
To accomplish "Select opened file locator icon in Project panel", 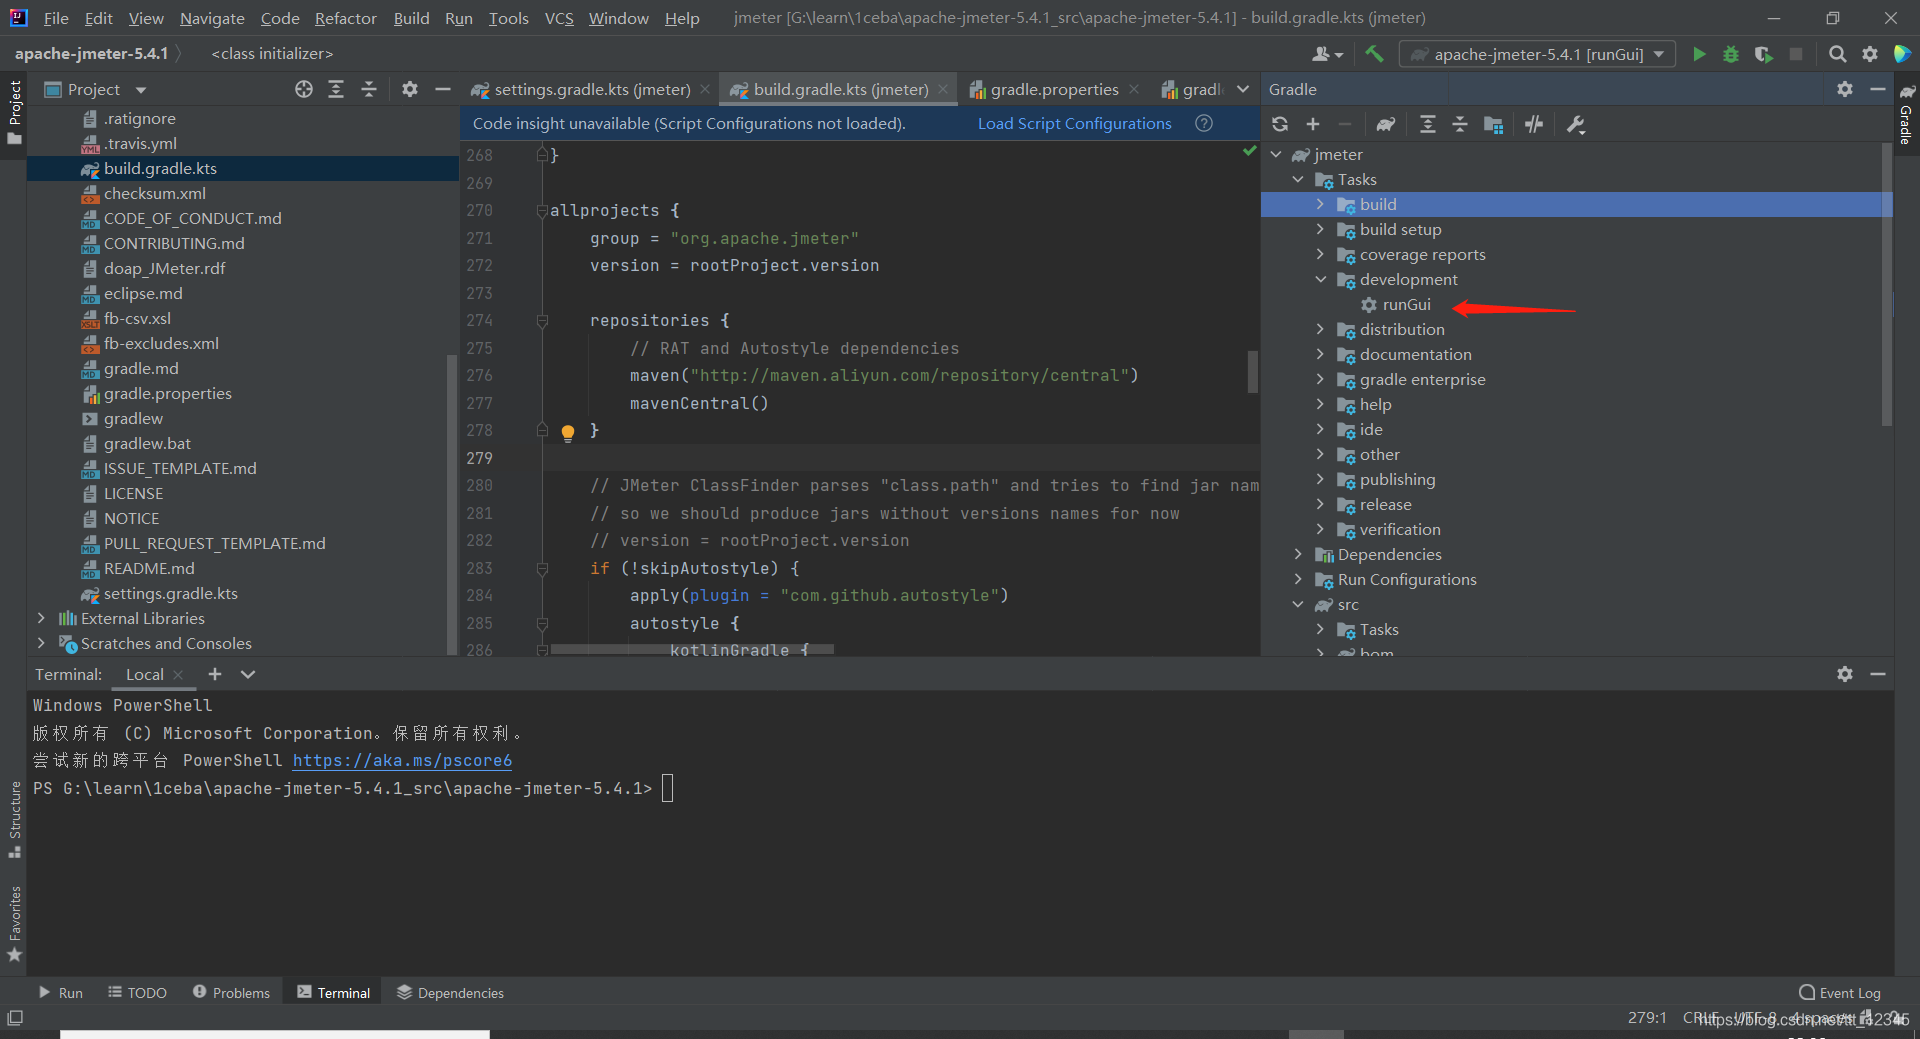I will point(304,89).
